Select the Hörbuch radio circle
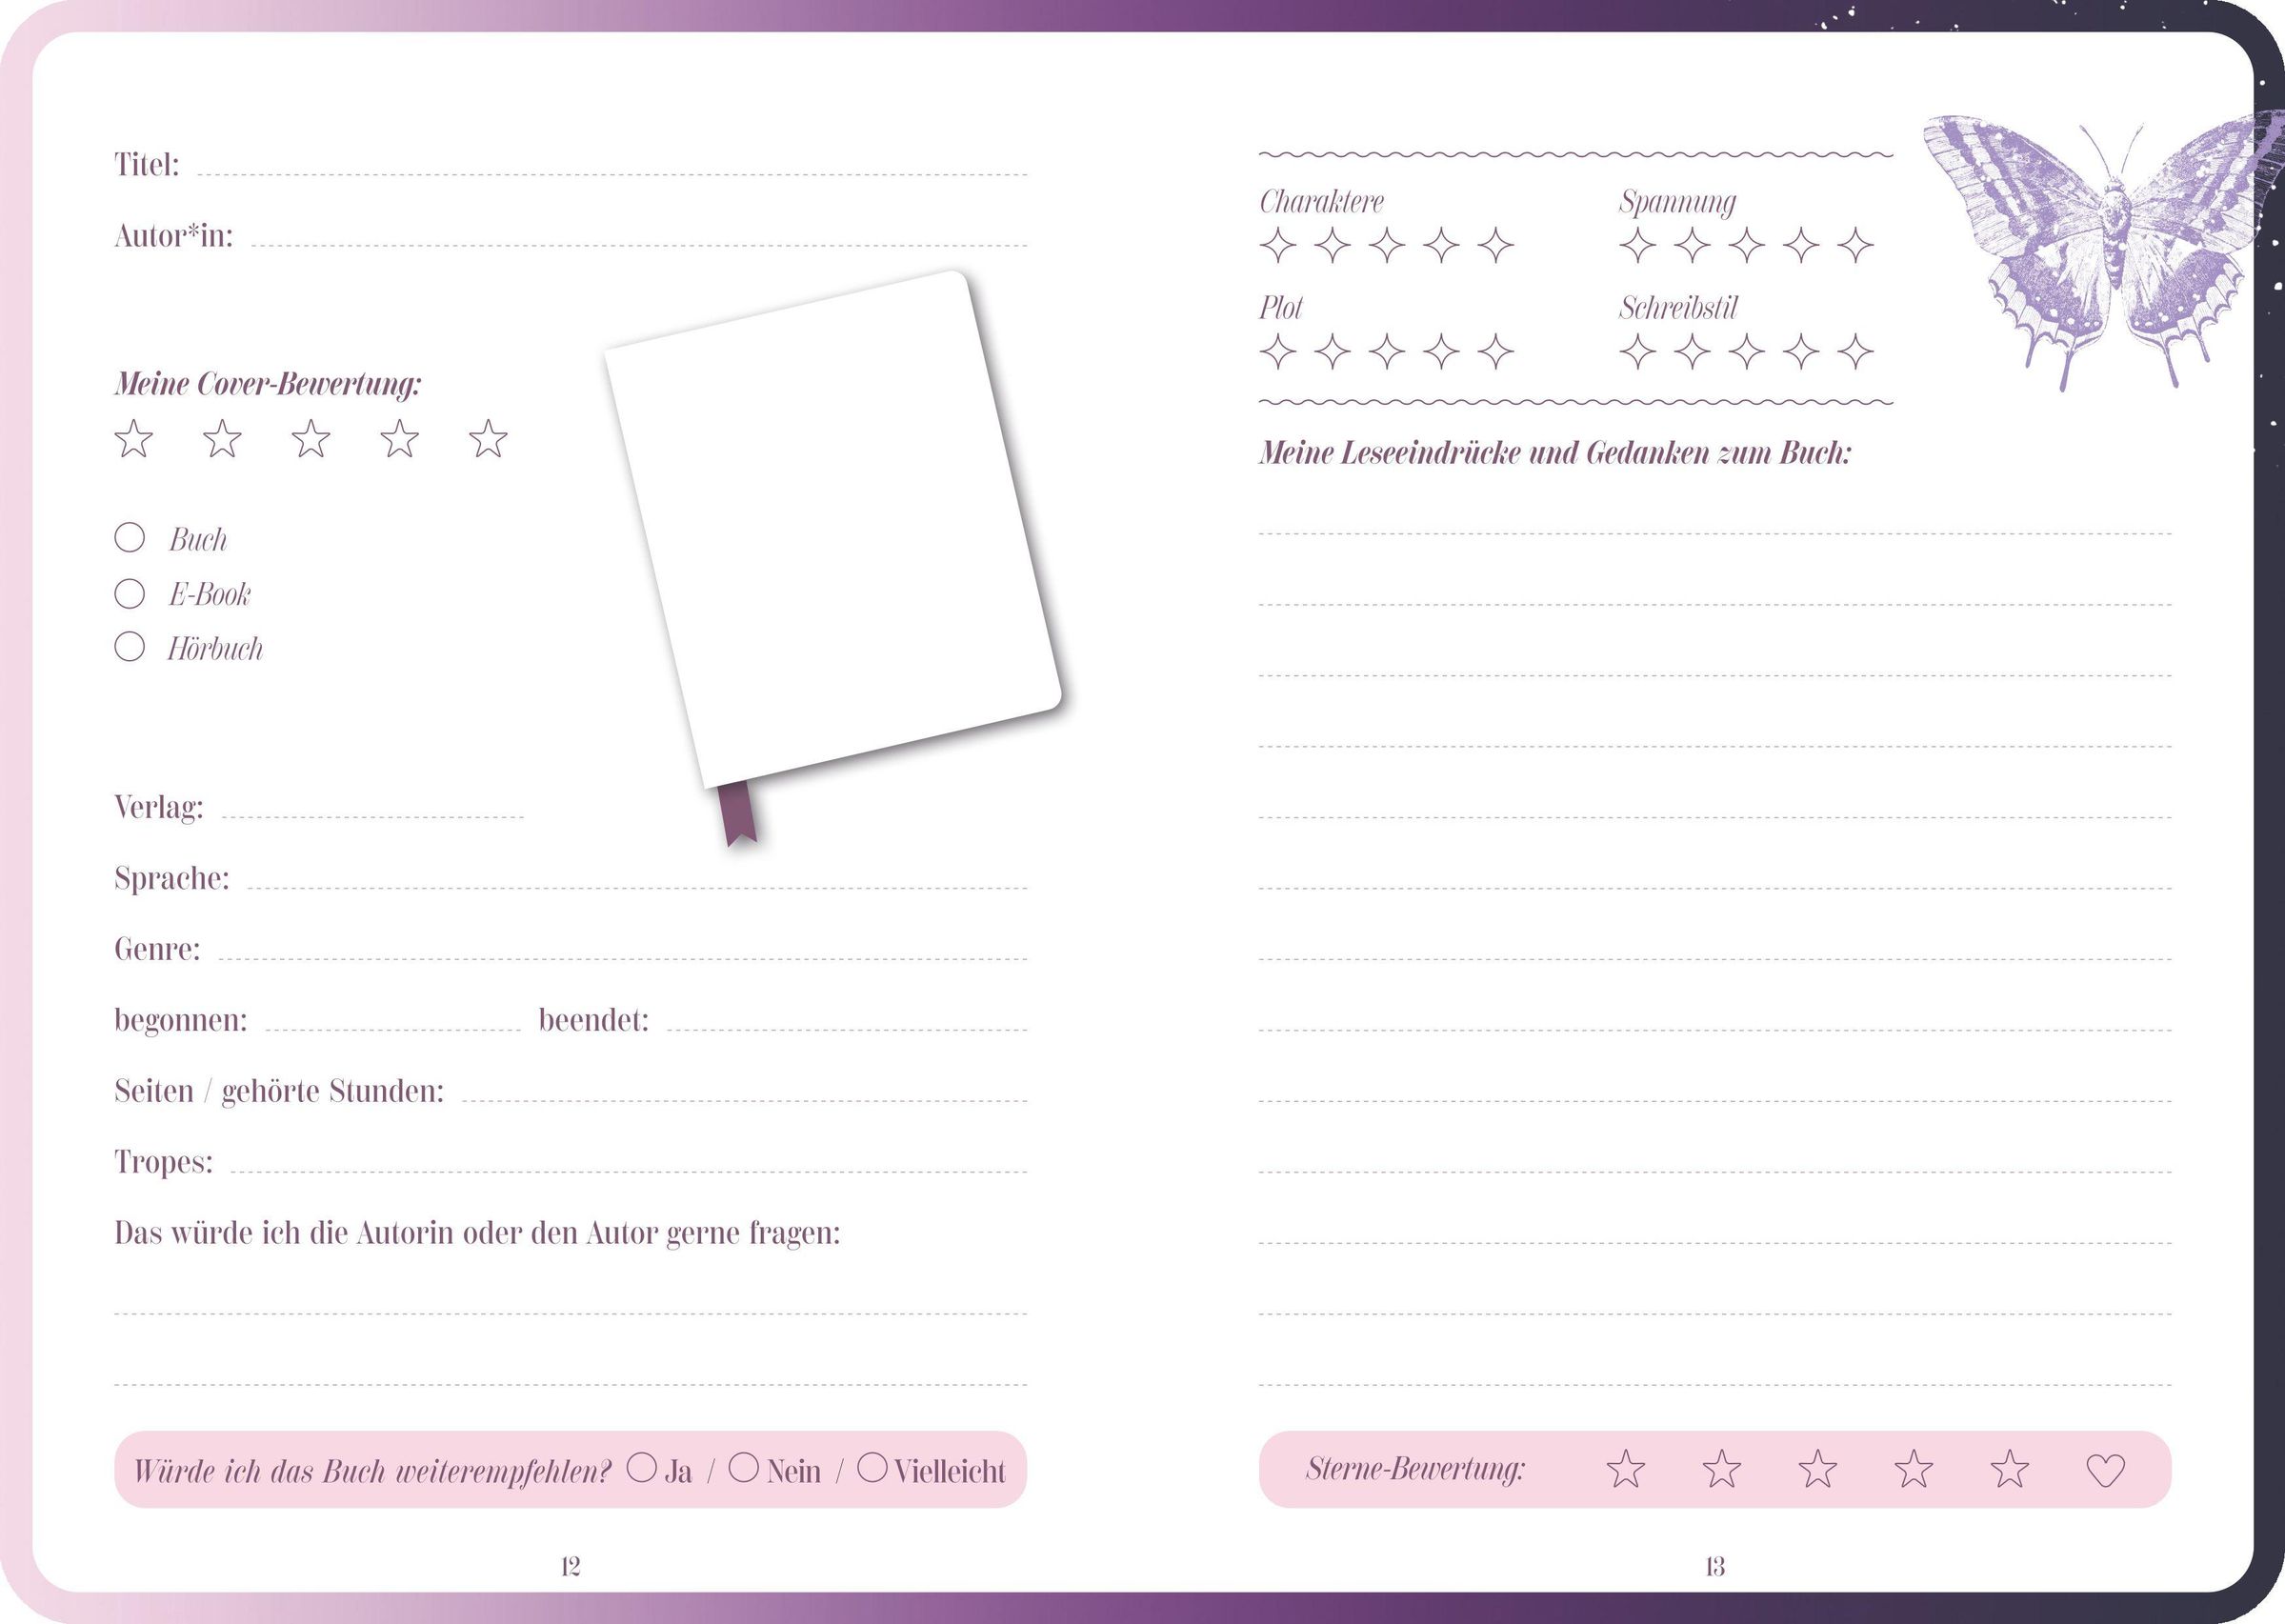Image resolution: width=2285 pixels, height=1624 pixels. (130, 647)
